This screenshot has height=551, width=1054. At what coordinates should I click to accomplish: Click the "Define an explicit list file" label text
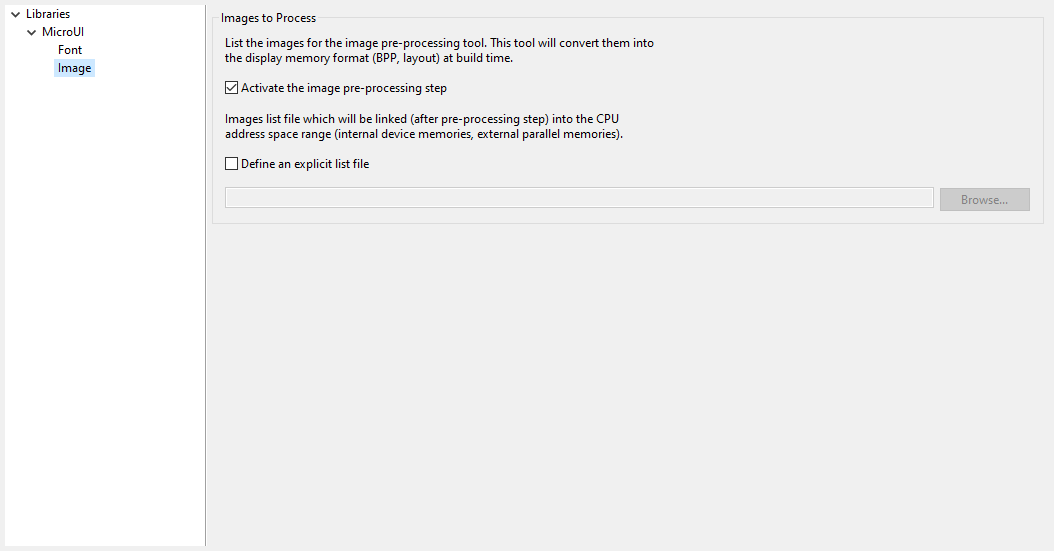point(305,164)
